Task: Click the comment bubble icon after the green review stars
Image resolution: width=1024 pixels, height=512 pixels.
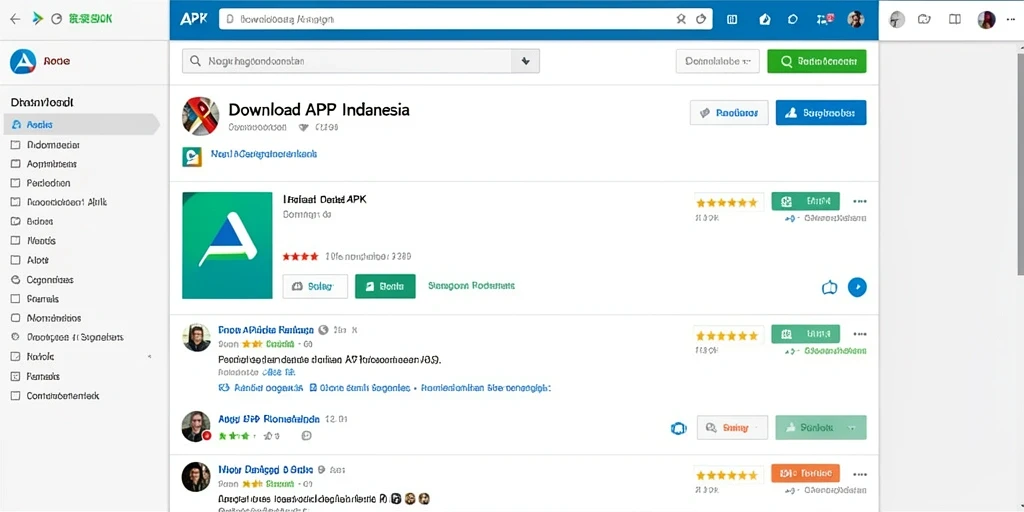Action: pos(307,436)
